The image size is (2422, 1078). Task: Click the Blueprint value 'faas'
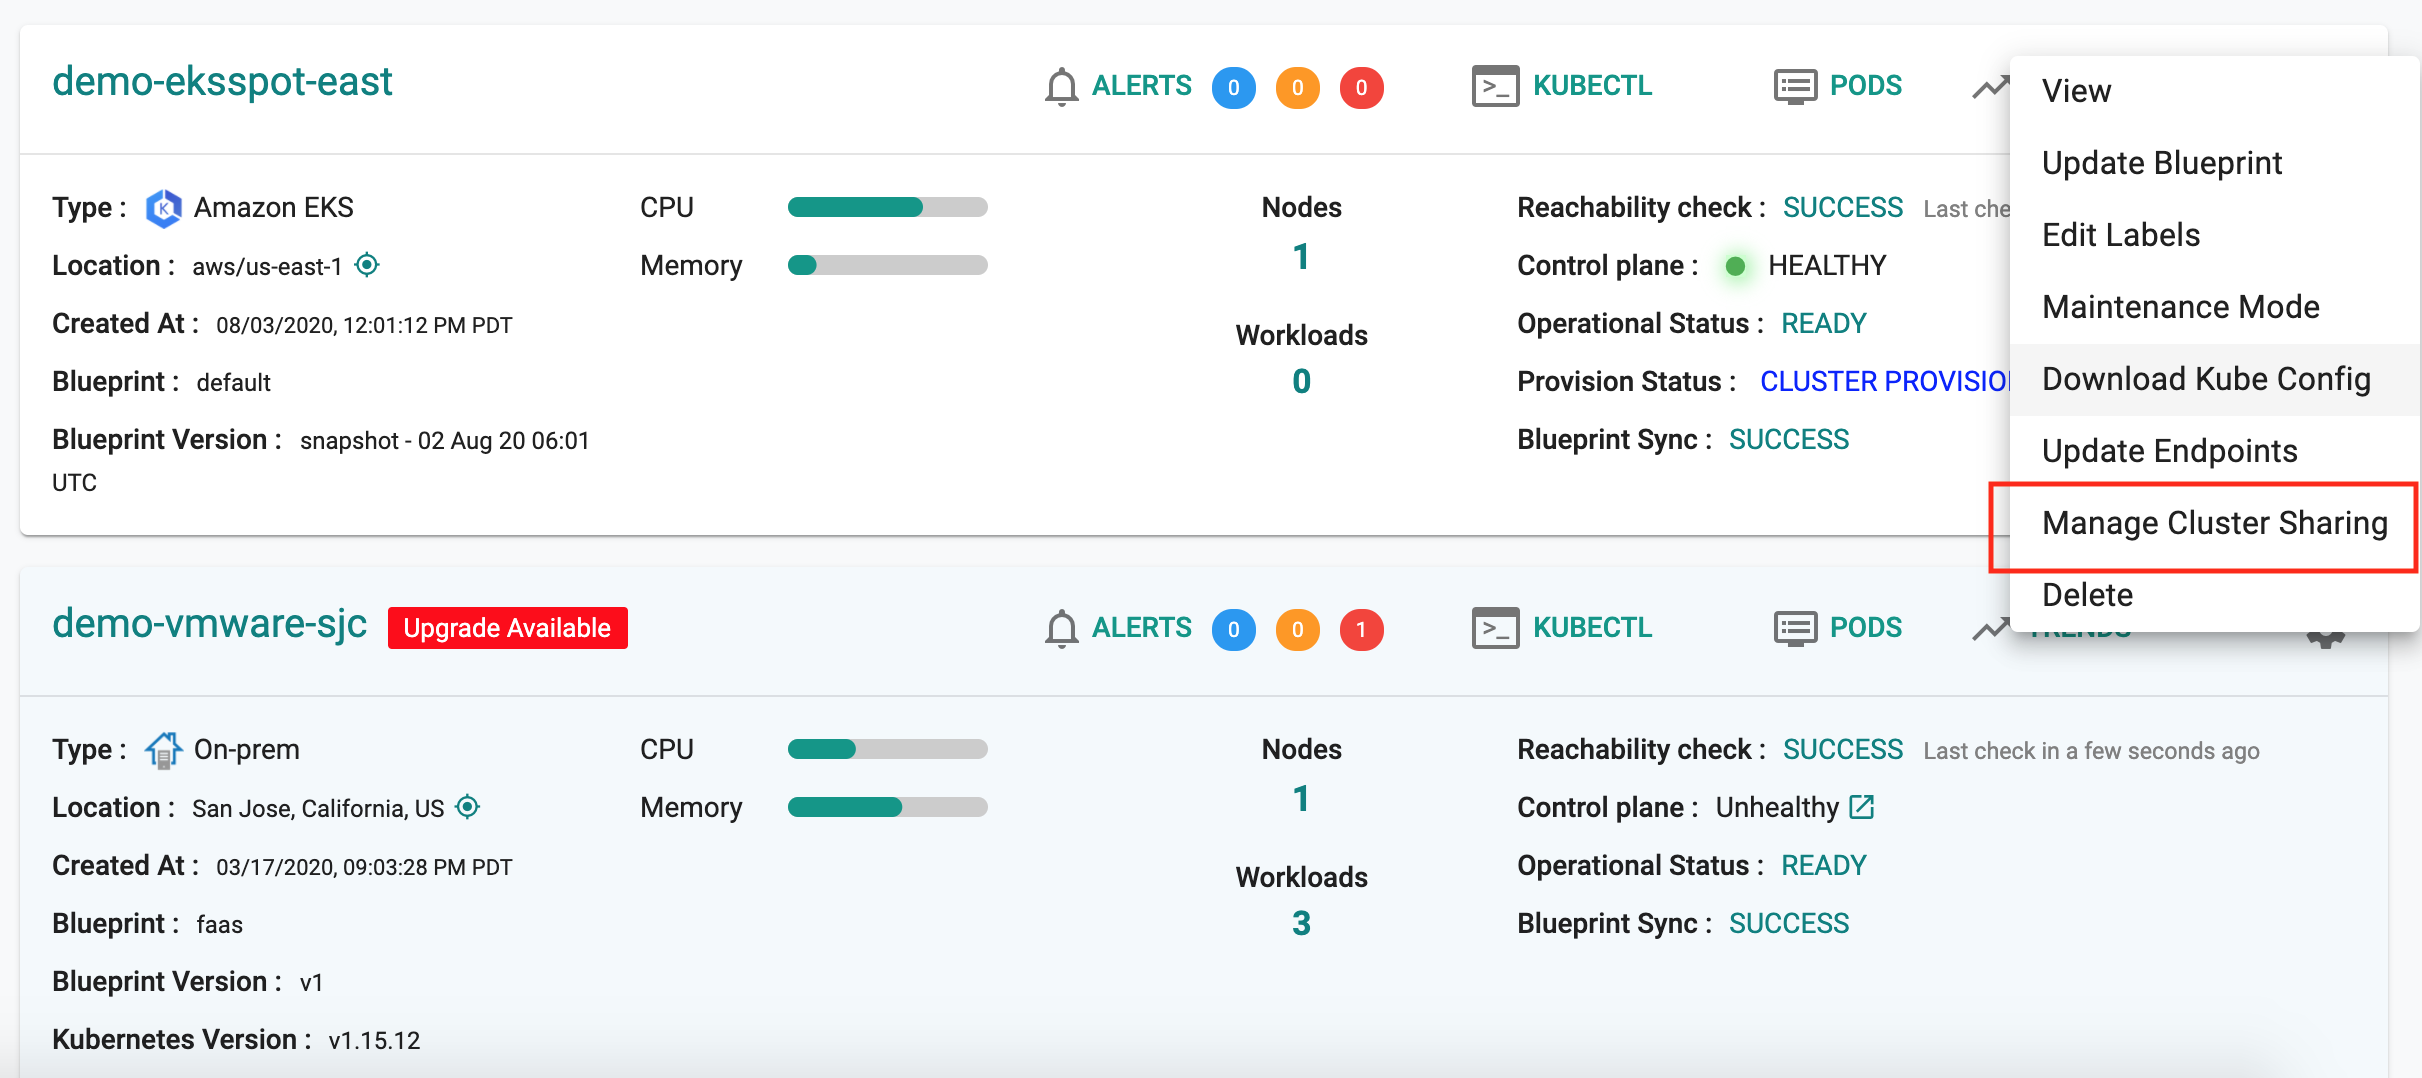pyautogui.click(x=219, y=925)
